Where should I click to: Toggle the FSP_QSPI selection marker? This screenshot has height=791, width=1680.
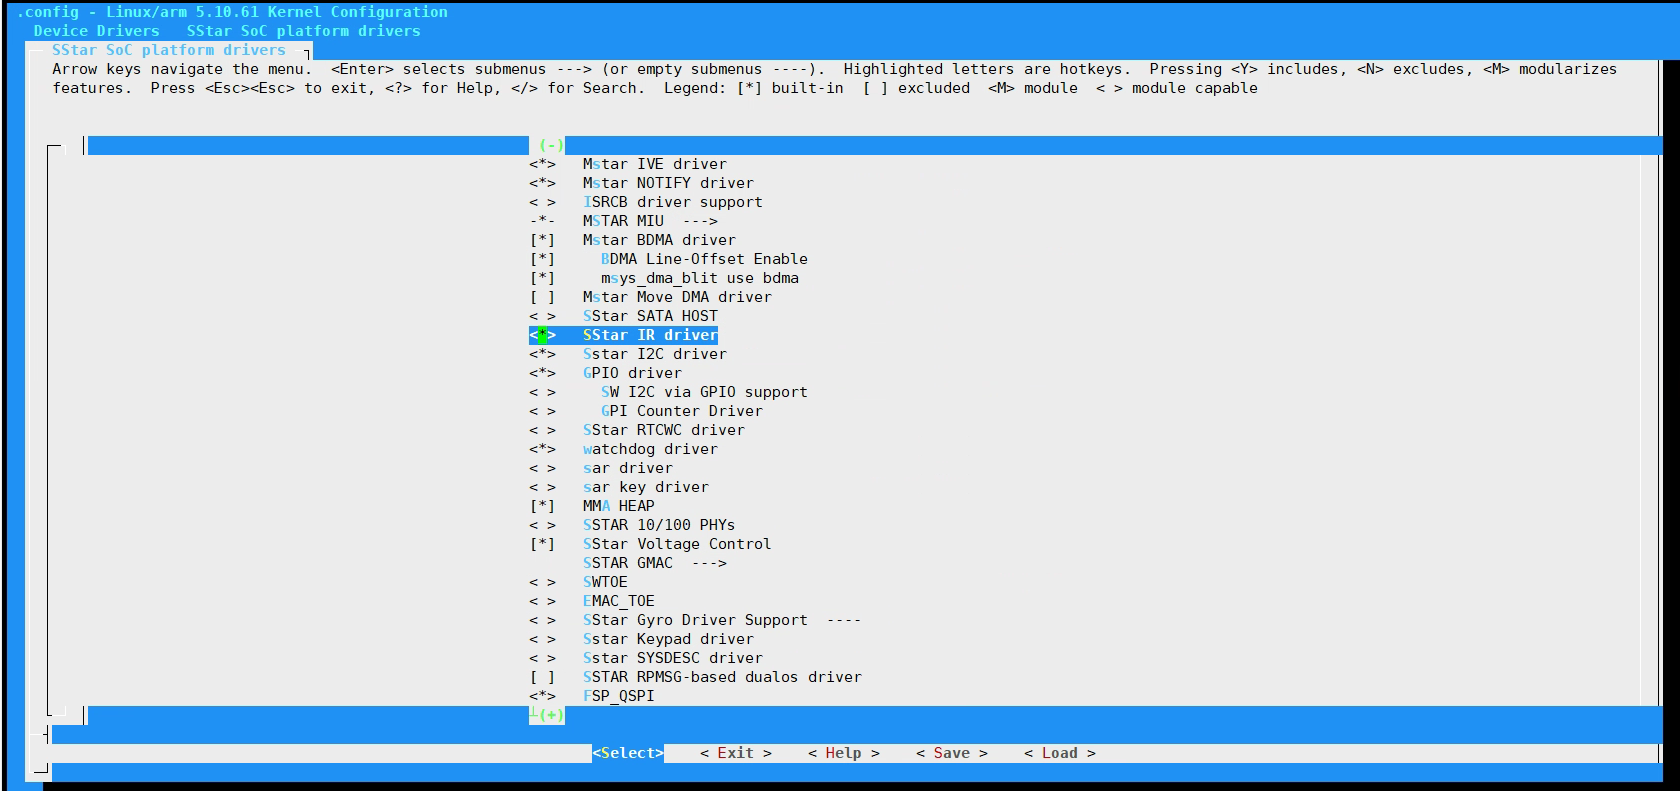pos(542,696)
